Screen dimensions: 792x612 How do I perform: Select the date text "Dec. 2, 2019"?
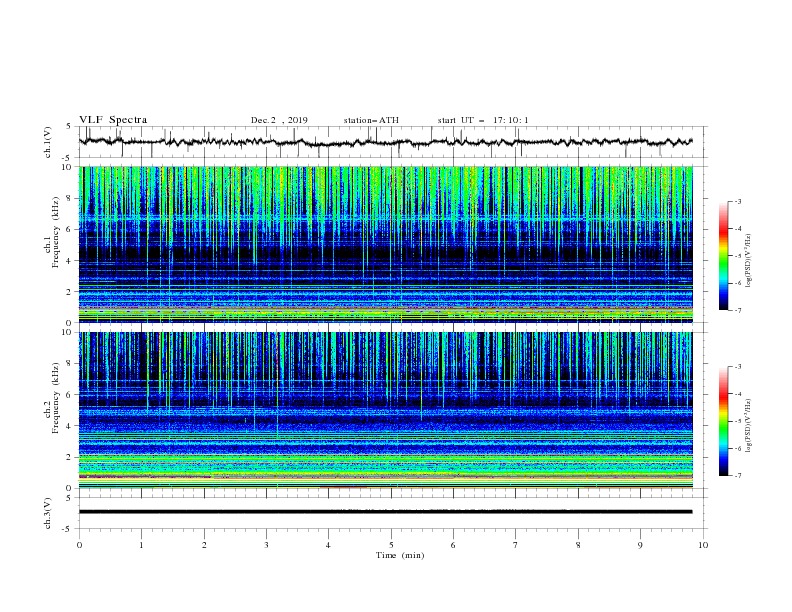[279, 120]
